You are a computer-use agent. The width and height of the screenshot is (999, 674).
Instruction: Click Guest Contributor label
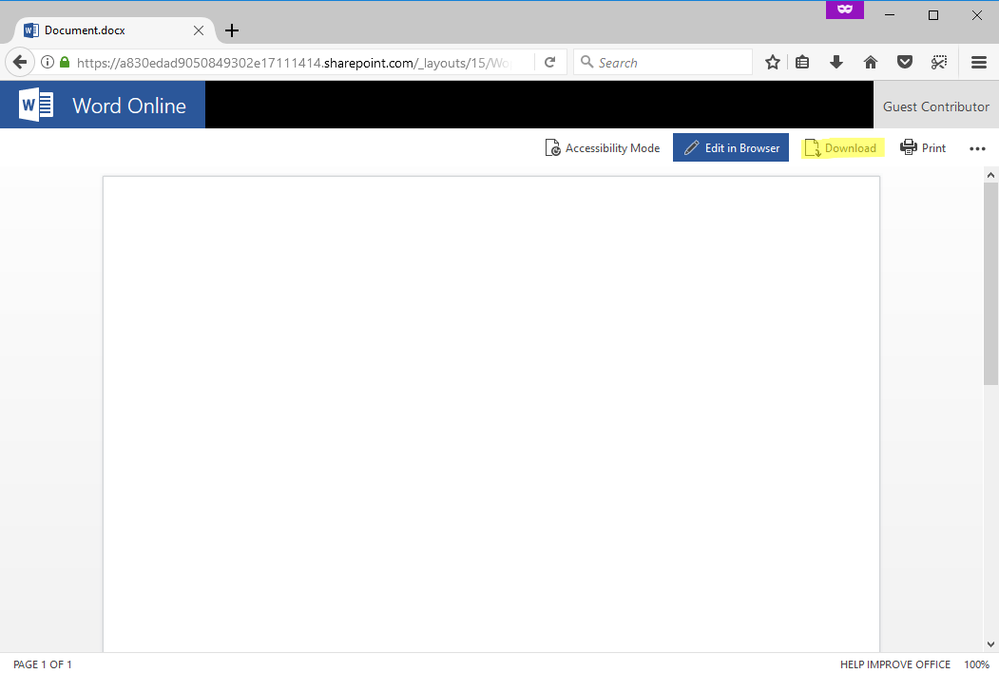point(936,107)
